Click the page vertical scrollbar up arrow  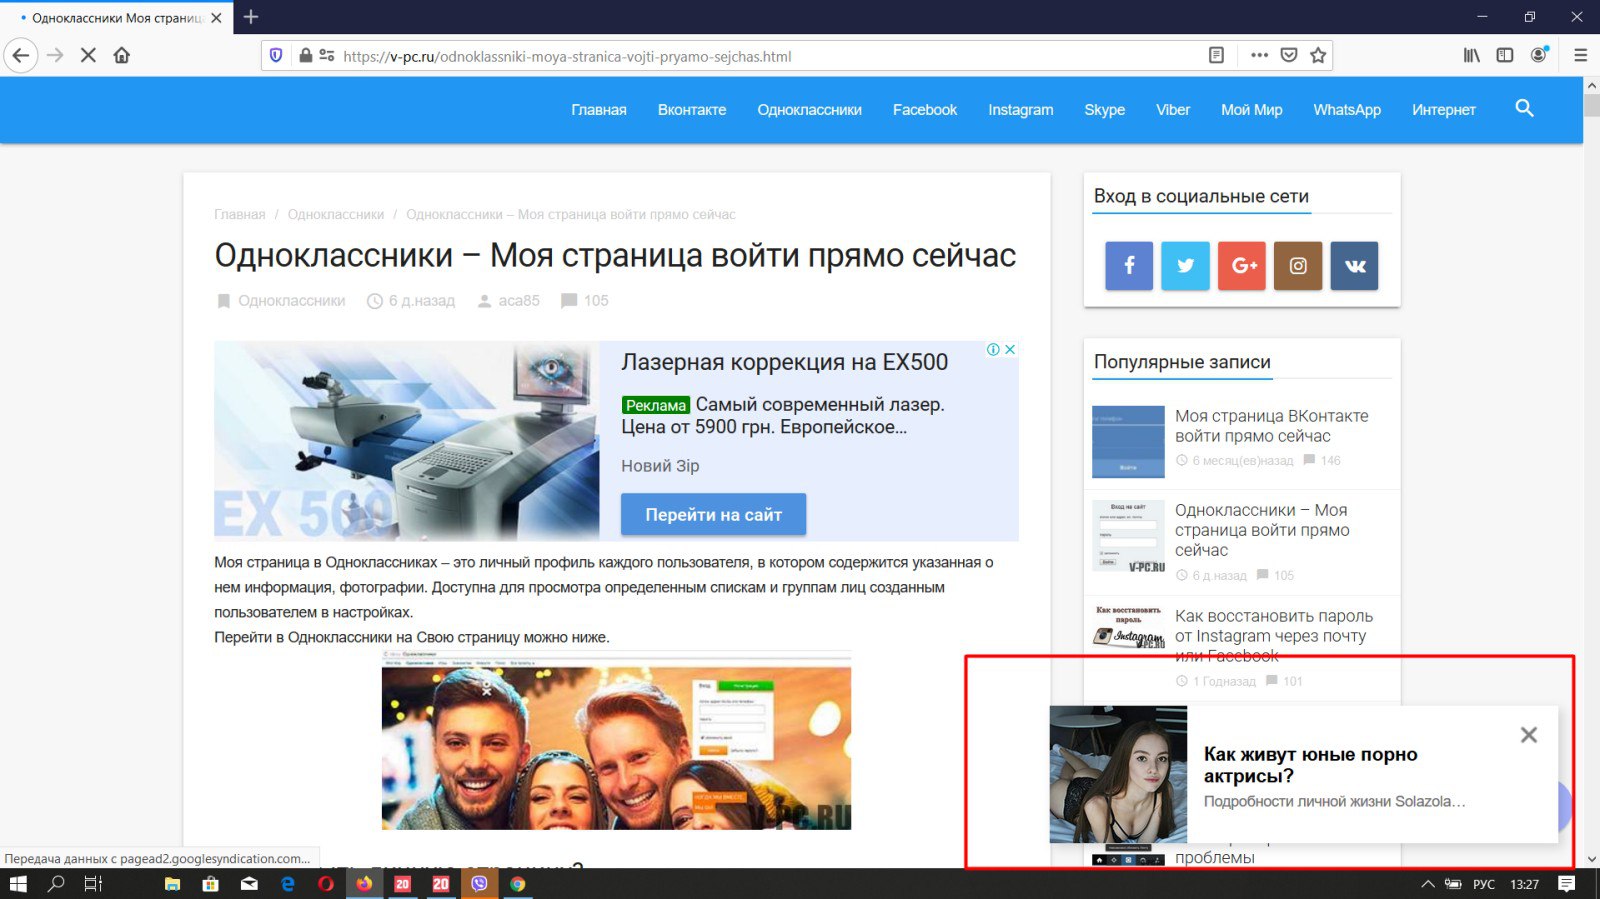1591,85
